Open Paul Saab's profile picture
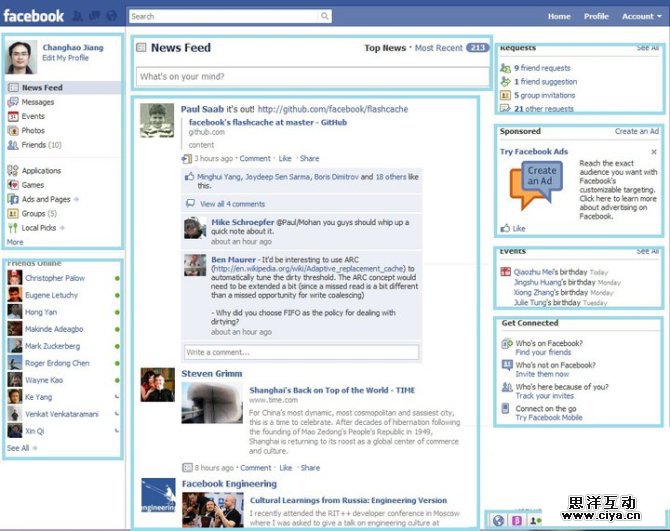The height and width of the screenshot is (531, 670). click(157, 120)
